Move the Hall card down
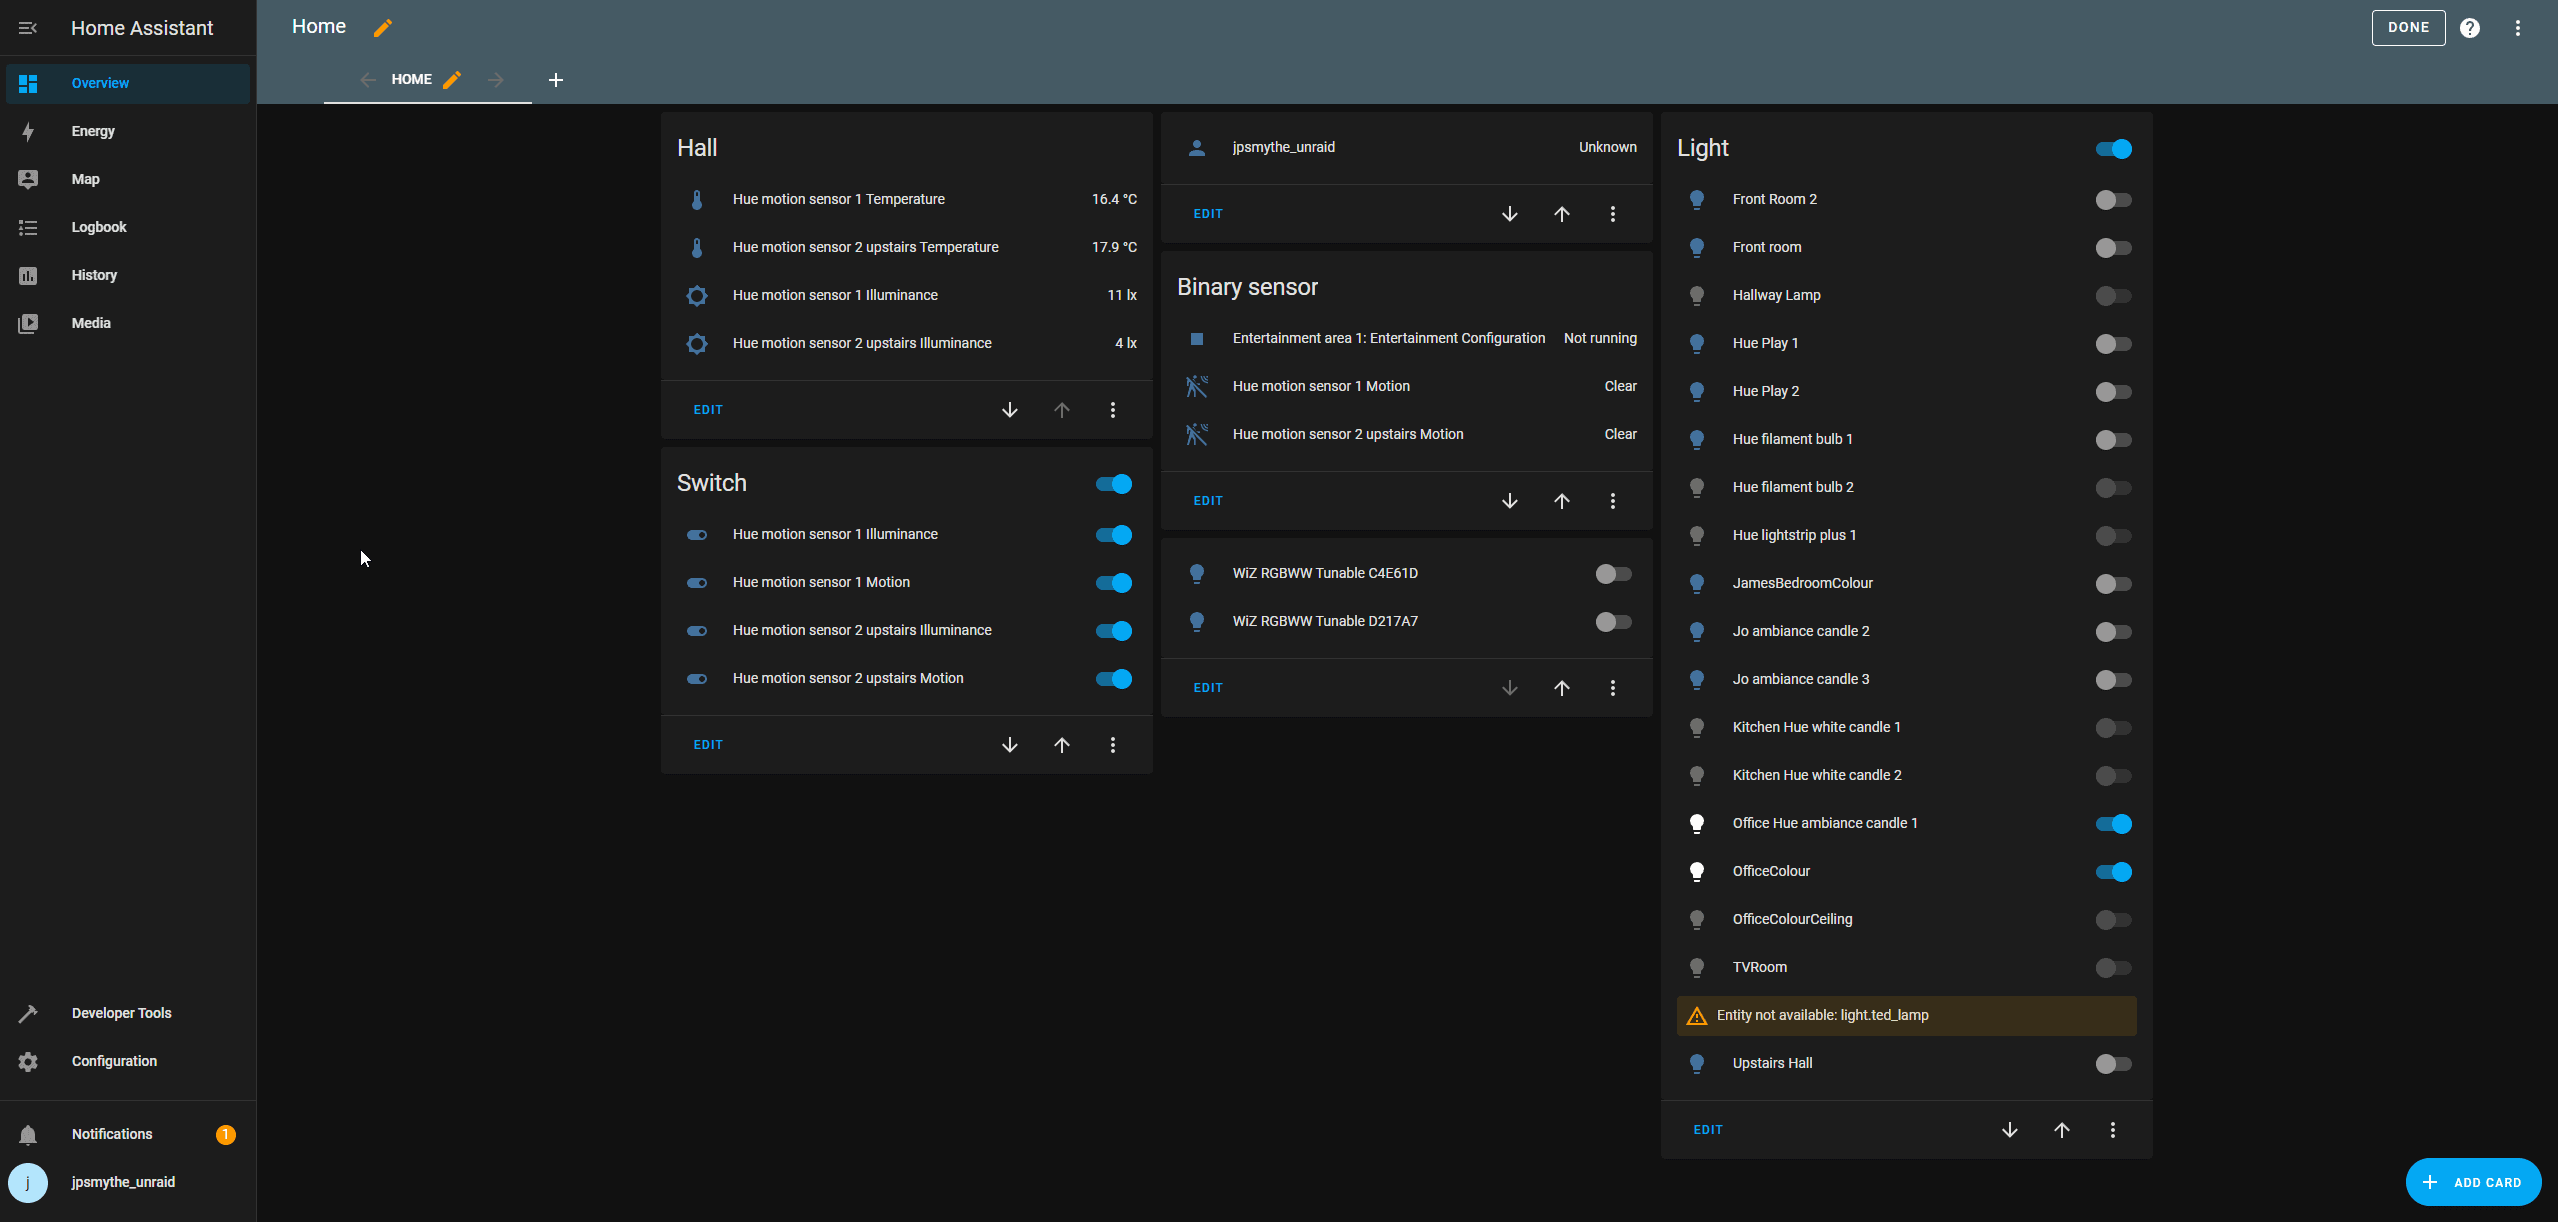Image resolution: width=2558 pixels, height=1222 pixels. coord(1009,410)
